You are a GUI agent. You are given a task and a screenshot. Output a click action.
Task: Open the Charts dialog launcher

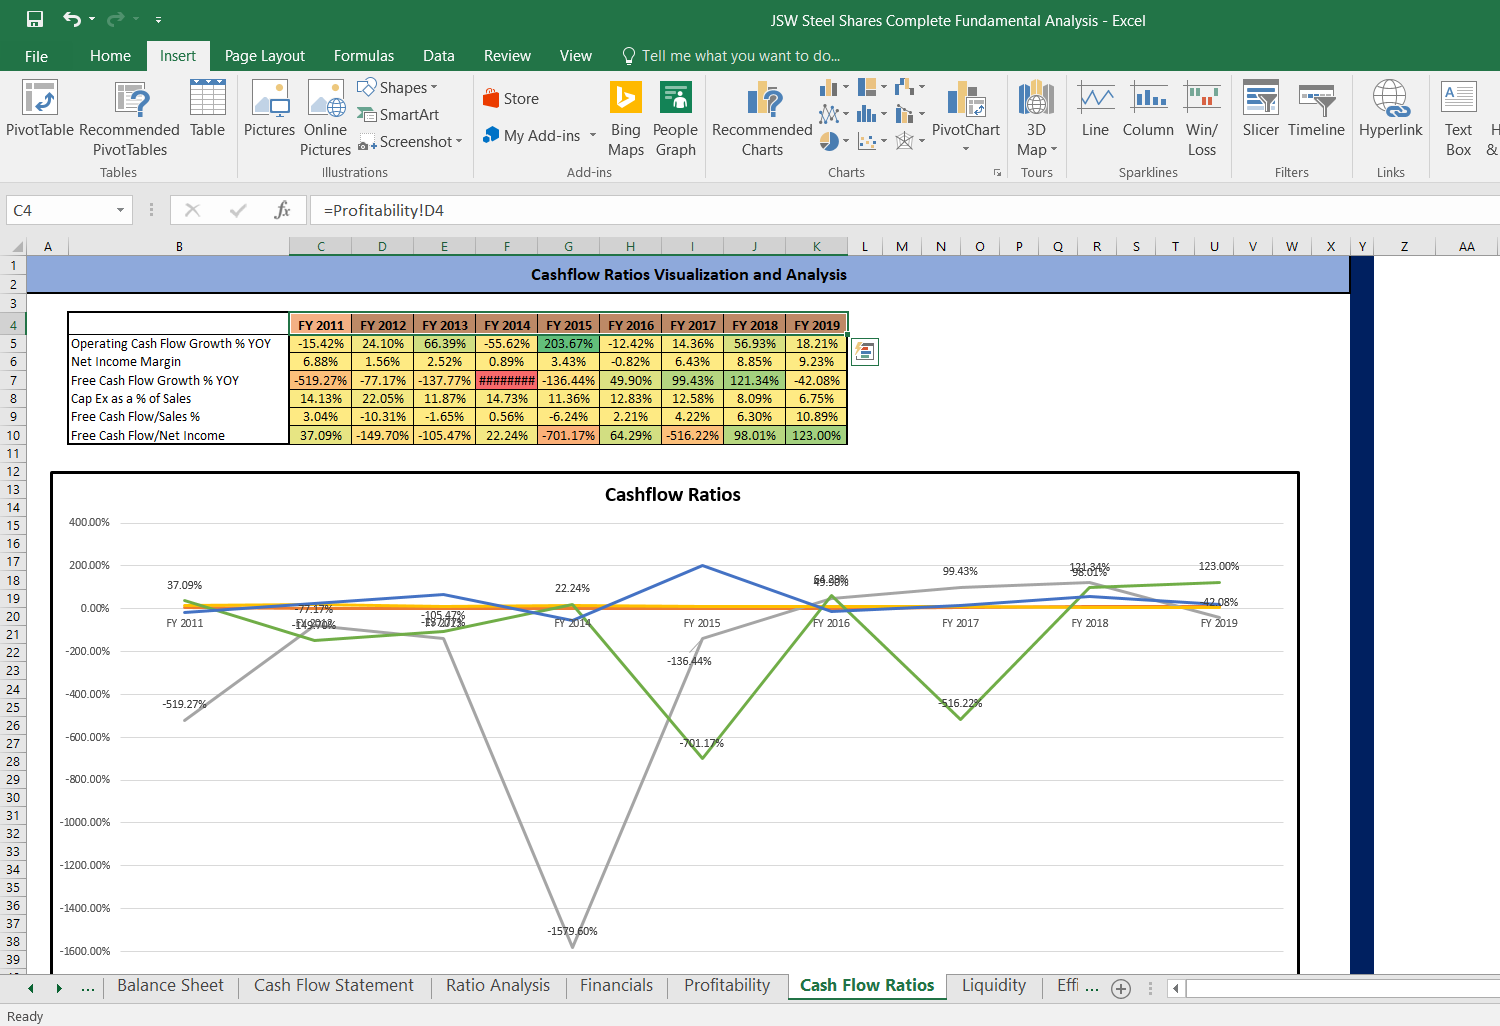click(x=997, y=173)
